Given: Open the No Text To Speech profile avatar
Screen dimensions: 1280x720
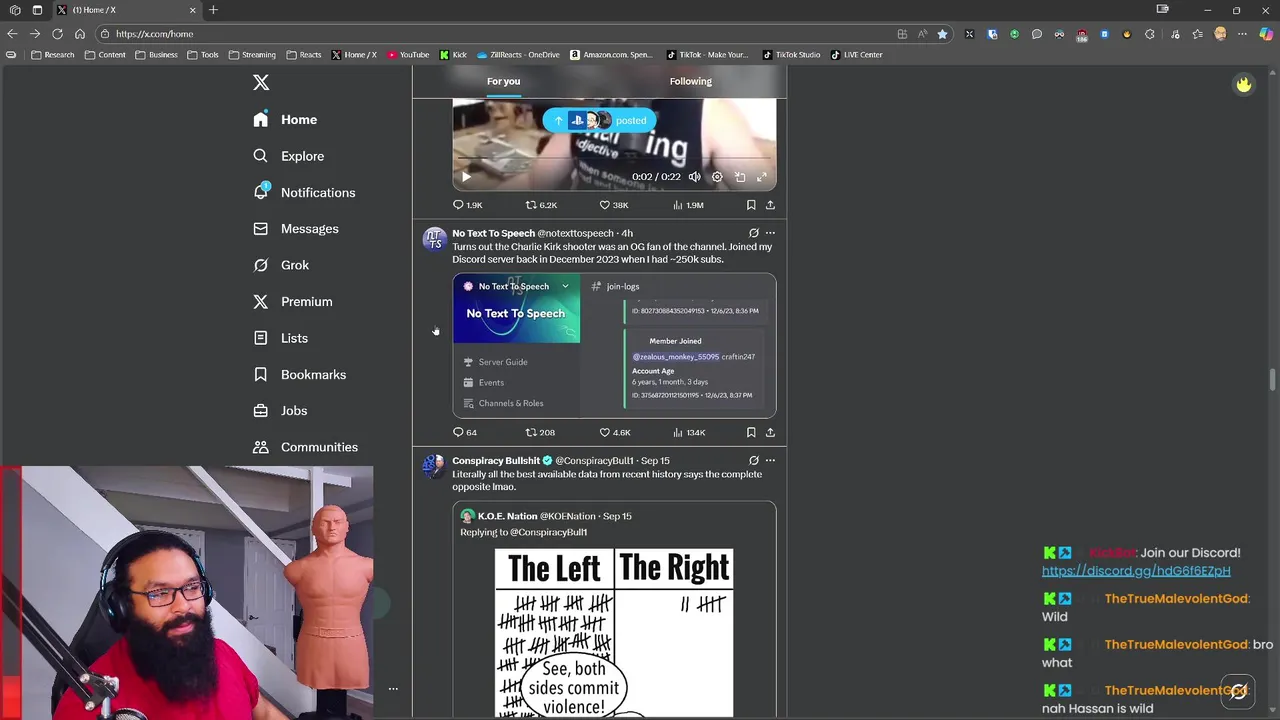Looking at the screenshot, I should pyautogui.click(x=434, y=239).
